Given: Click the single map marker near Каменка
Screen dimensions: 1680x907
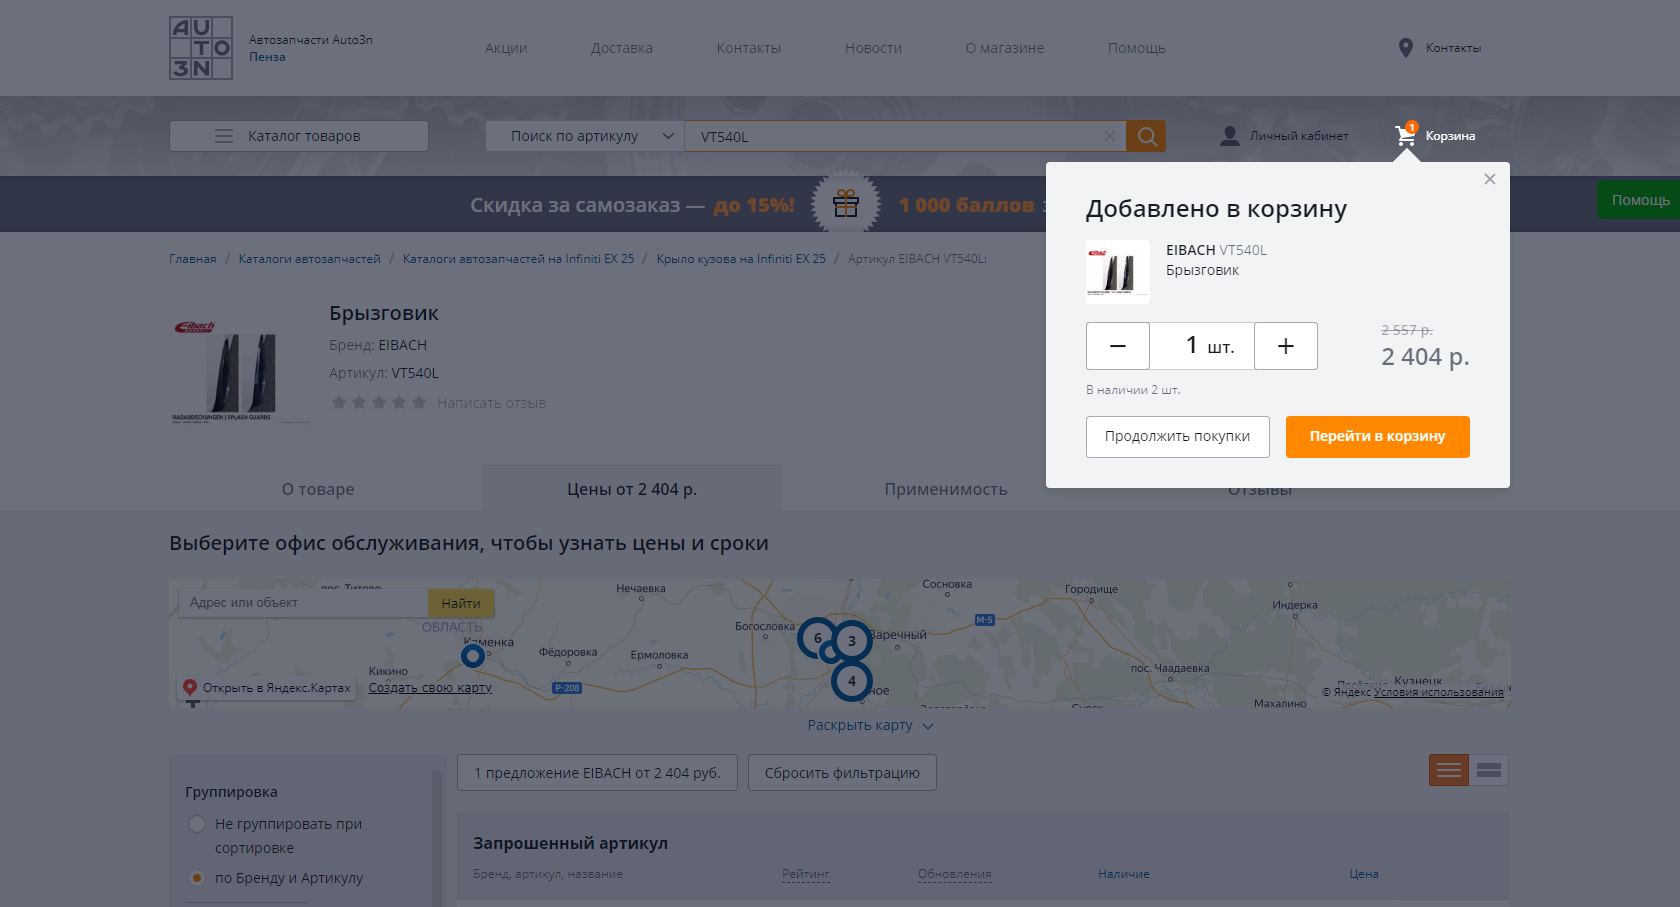Looking at the screenshot, I should 473,656.
